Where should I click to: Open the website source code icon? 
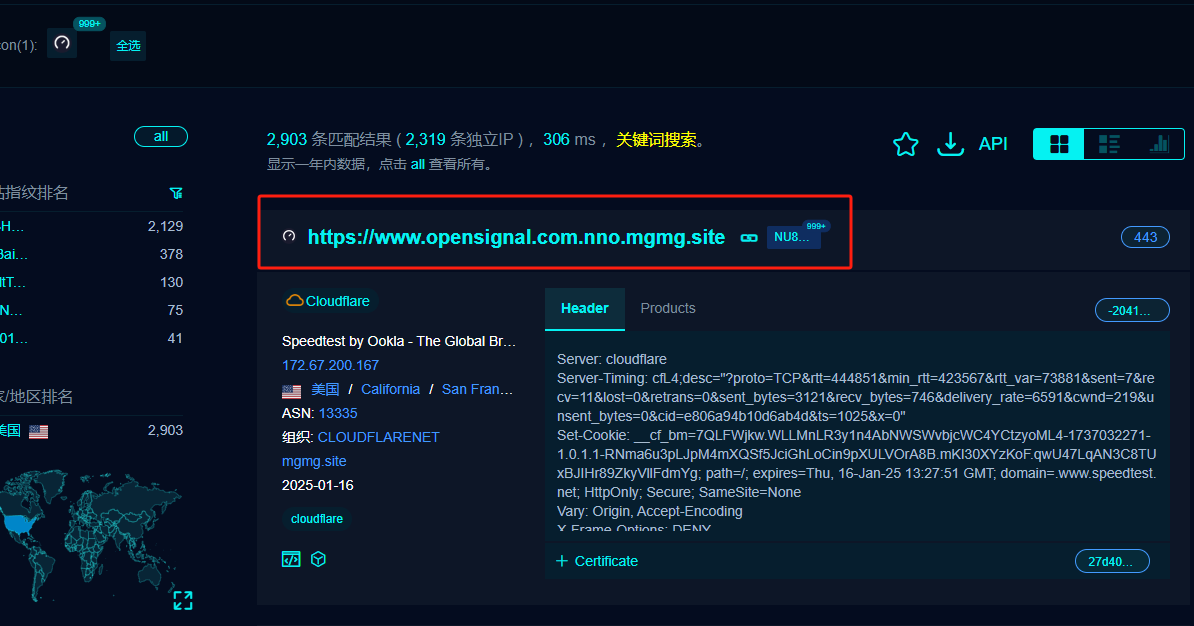point(291,560)
